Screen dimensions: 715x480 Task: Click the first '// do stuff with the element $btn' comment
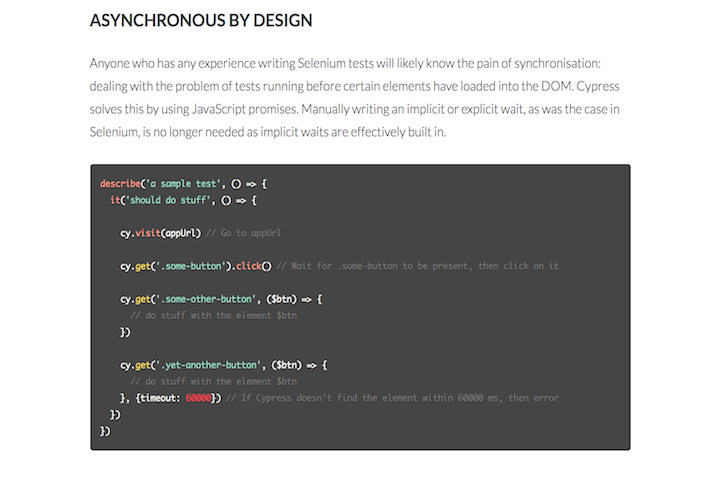tap(213, 315)
